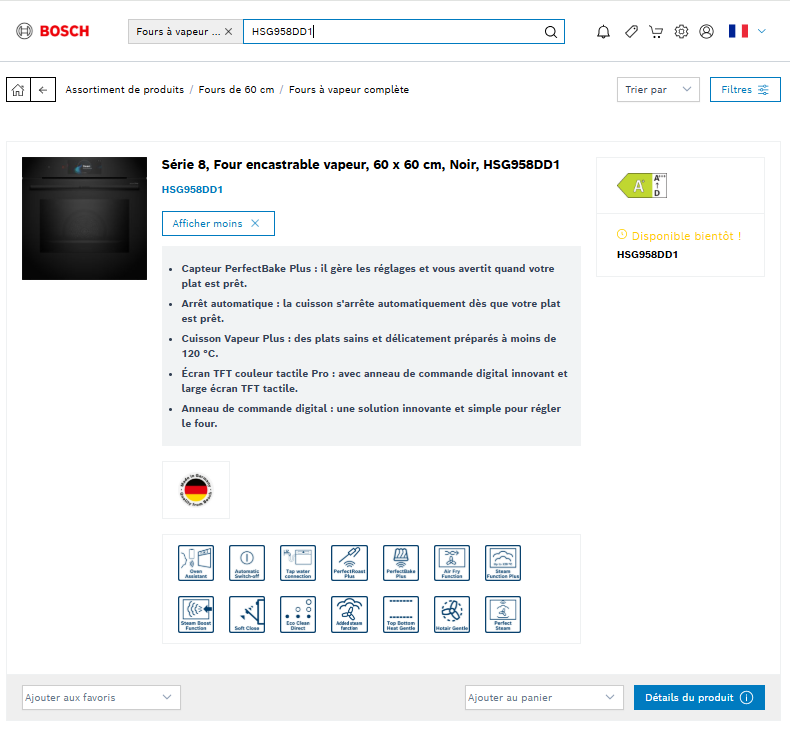Click the price tag offers icon

coord(630,32)
